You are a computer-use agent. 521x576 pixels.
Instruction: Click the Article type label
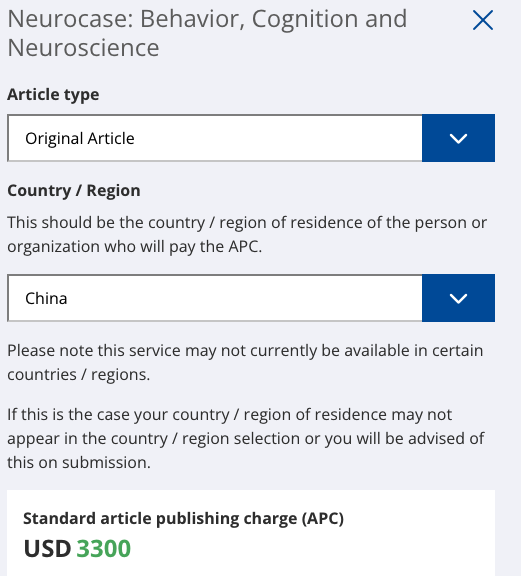tap(53, 95)
